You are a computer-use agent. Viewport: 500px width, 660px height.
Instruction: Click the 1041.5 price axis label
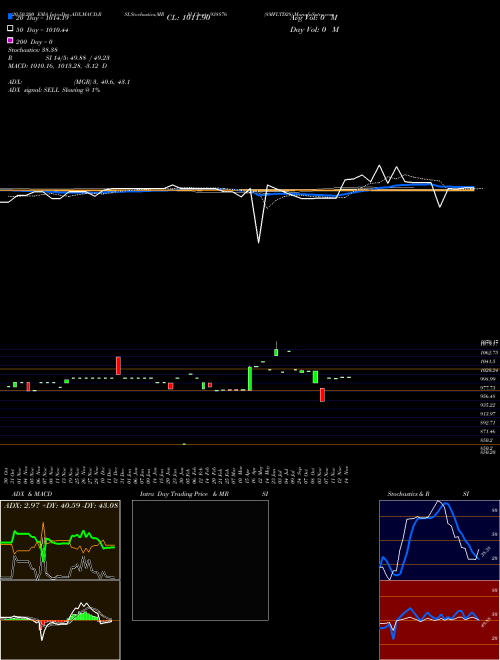(x=489, y=362)
